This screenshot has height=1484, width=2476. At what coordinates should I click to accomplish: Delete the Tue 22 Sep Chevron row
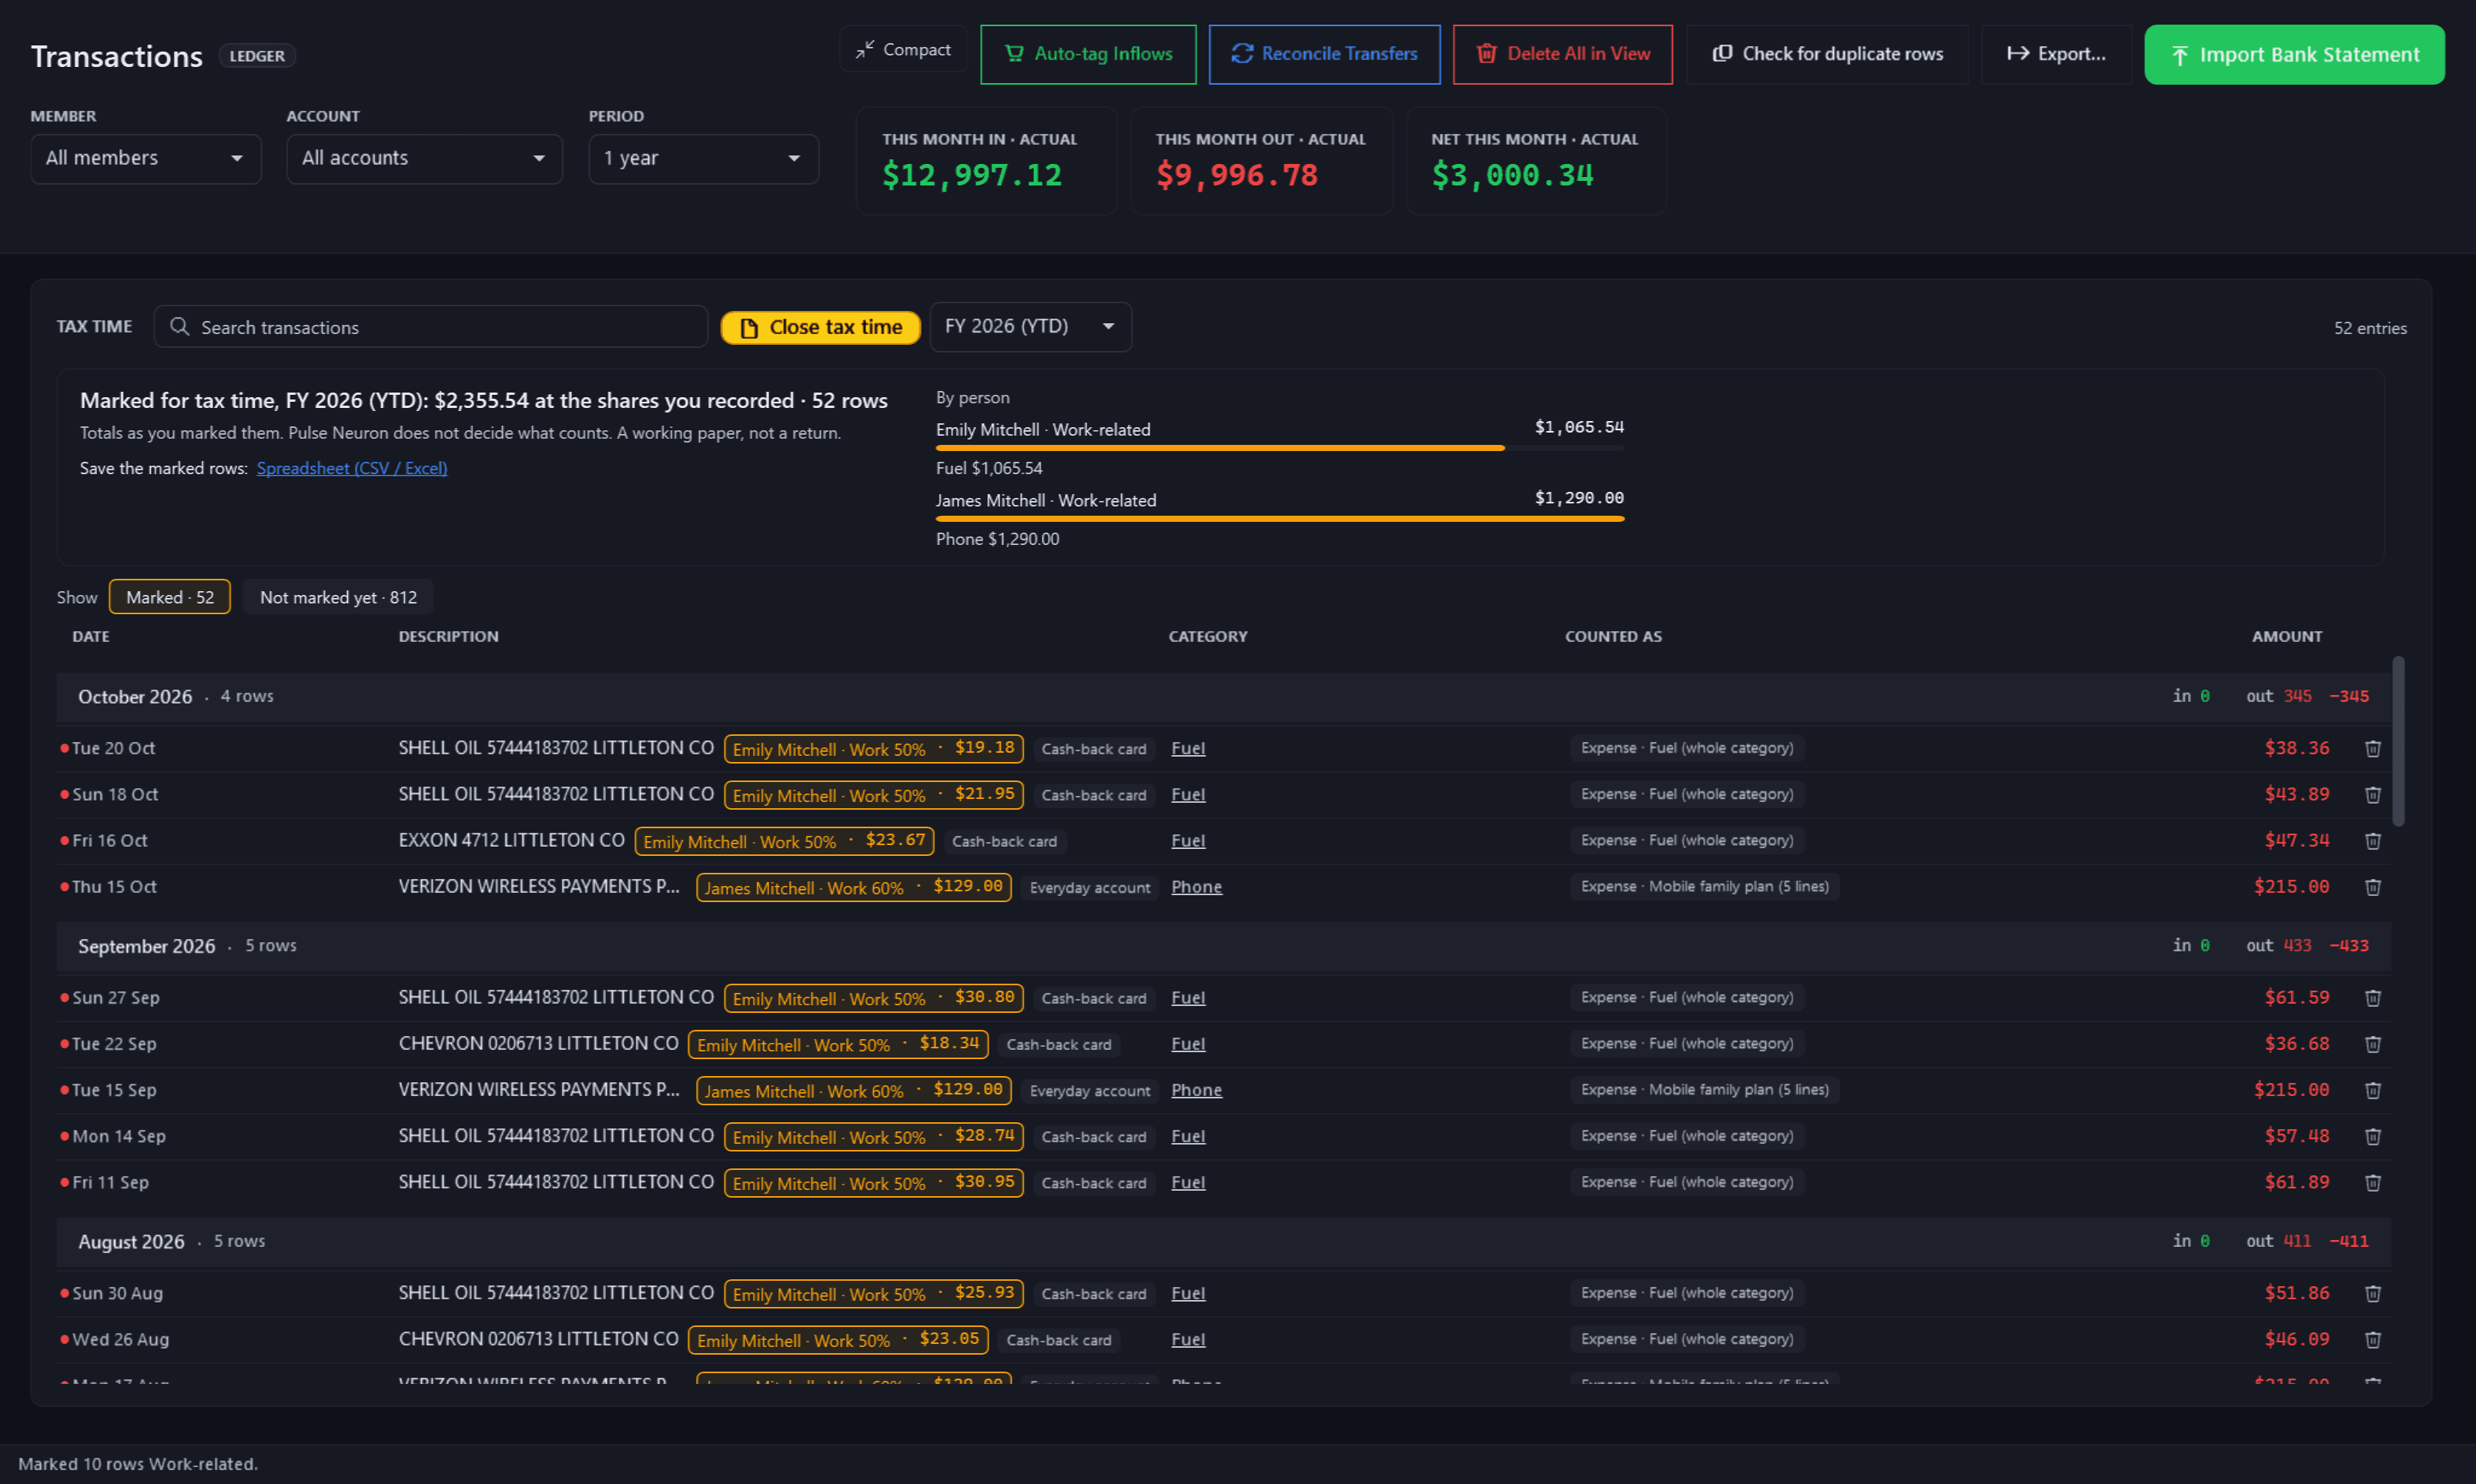(x=2372, y=1044)
